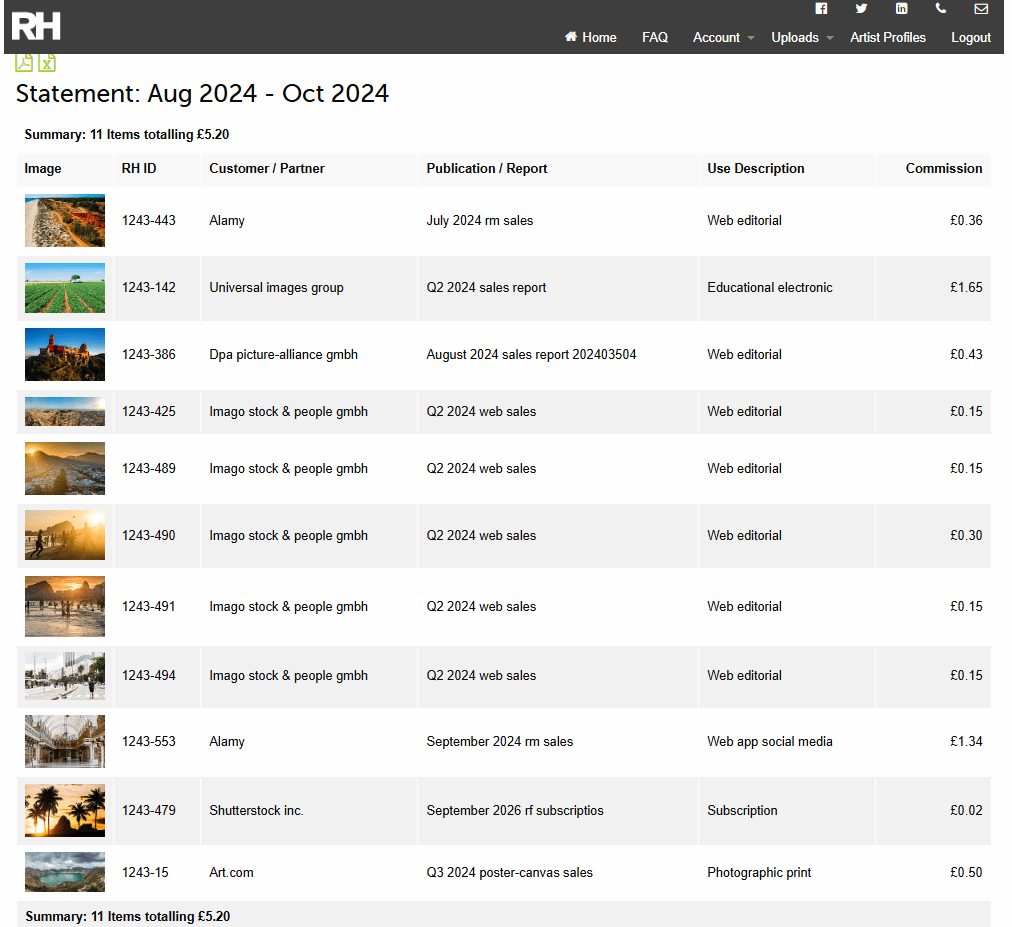The width and height of the screenshot is (1012, 927).
Task: Open the Twitter icon link
Action: (x=861, y=9)
